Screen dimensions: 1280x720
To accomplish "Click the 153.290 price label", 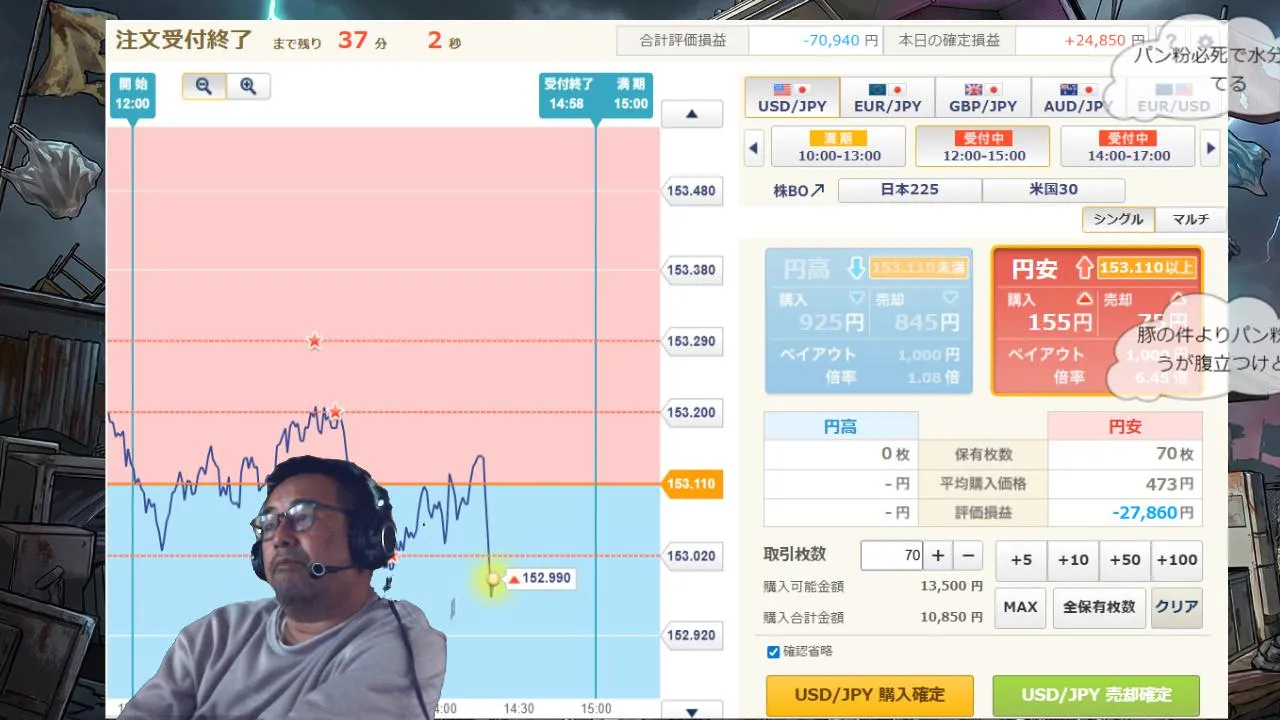I will point(692,341).
